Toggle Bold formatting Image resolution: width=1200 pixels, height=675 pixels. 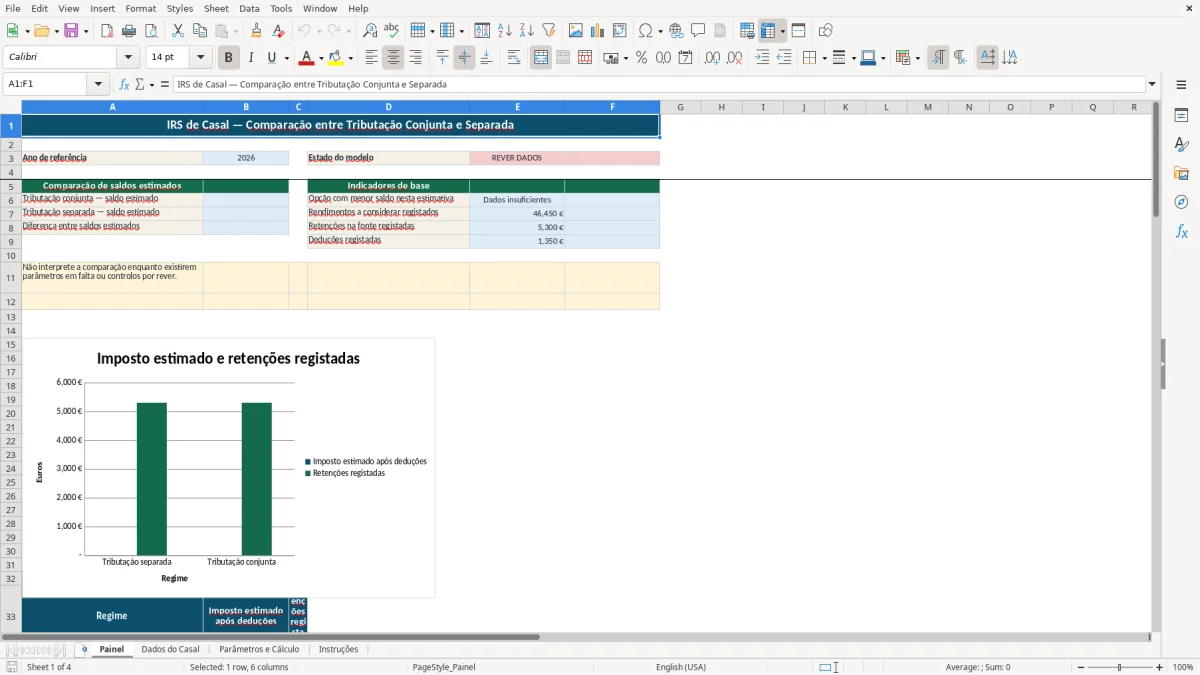229,58
